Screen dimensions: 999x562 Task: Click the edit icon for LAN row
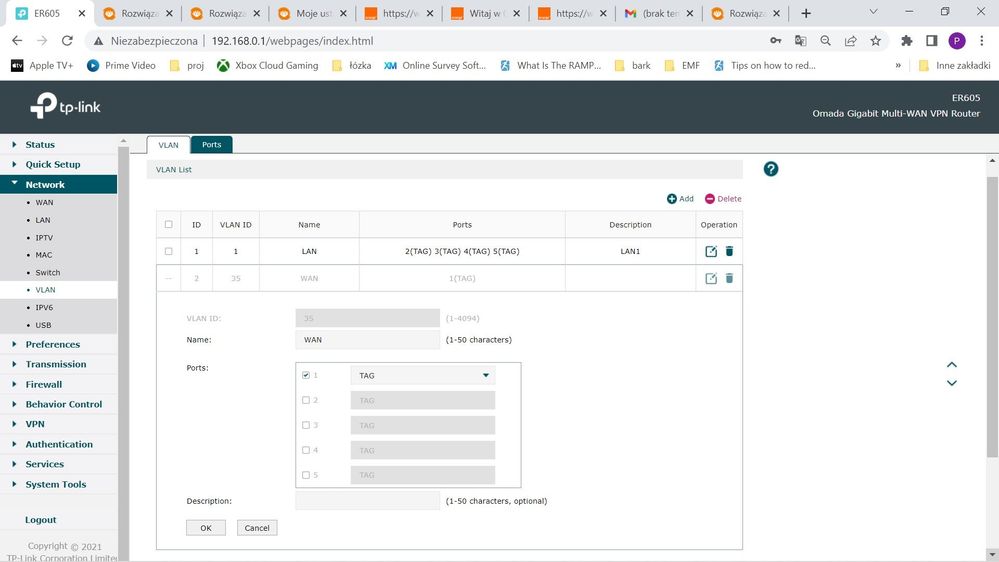pos(711,252)
